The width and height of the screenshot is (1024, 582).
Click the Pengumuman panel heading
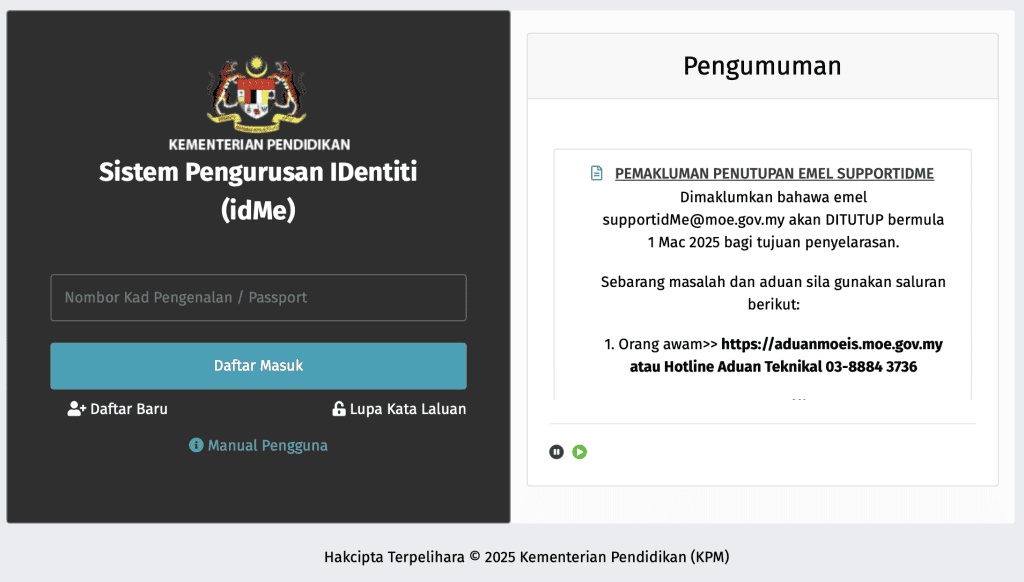click(762, 66)
